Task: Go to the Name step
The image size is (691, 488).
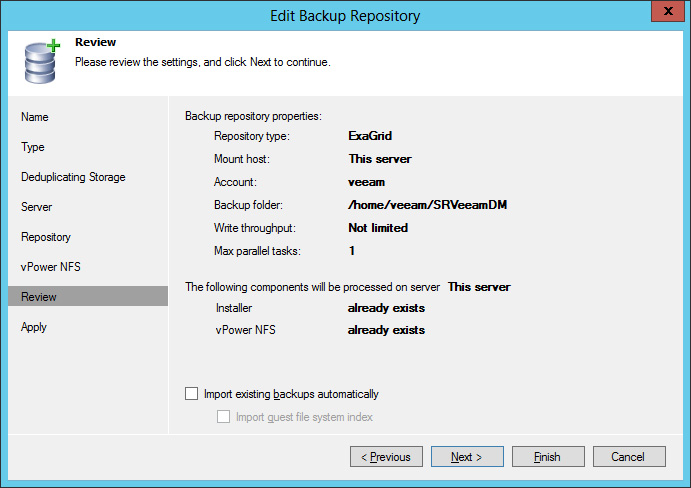Action: point(35,117)
